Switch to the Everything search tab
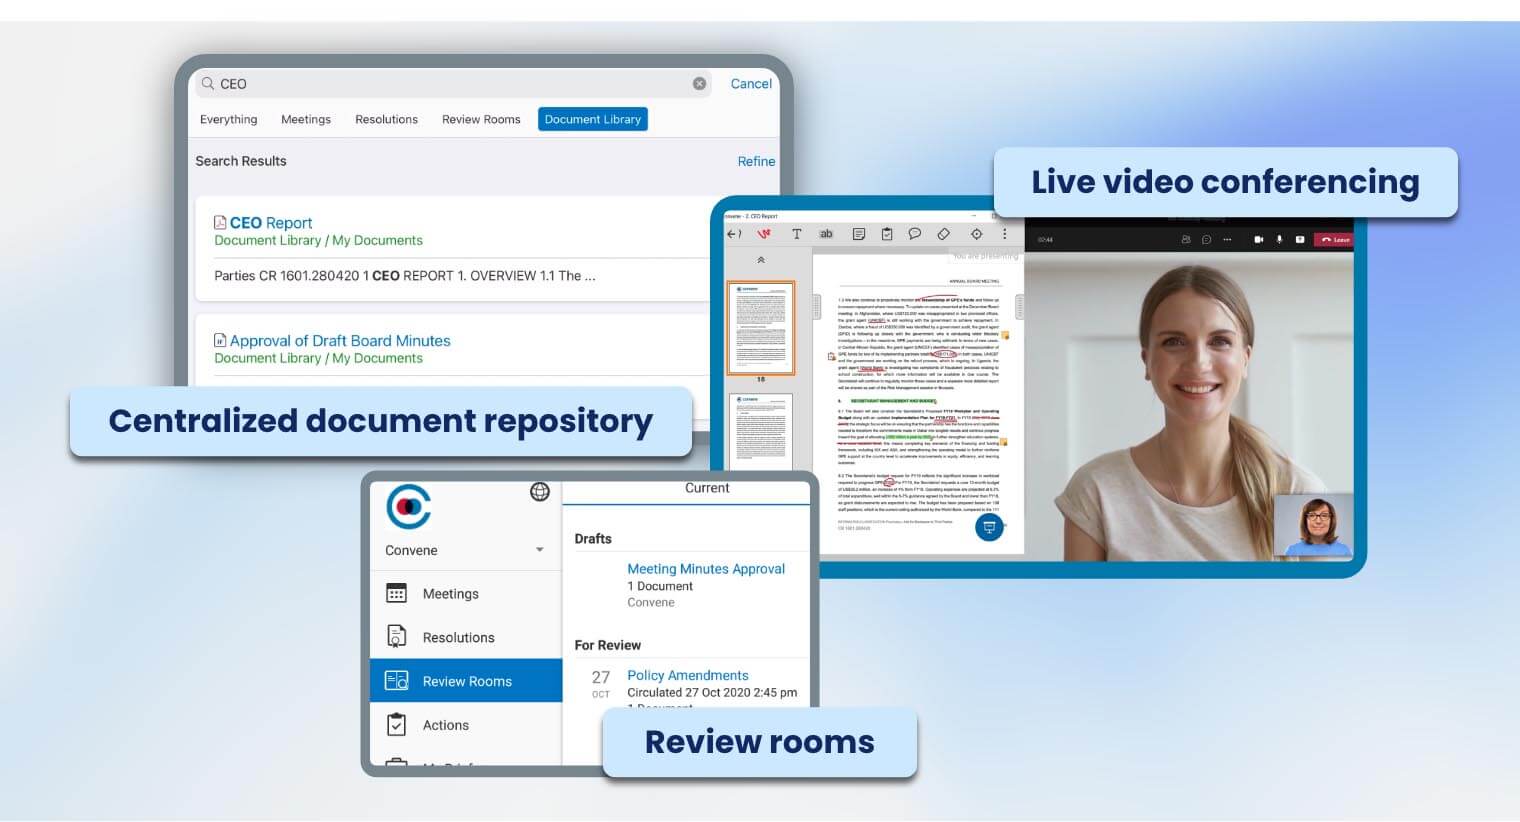This screenshot has width=1520, height=822. point(228,118)
